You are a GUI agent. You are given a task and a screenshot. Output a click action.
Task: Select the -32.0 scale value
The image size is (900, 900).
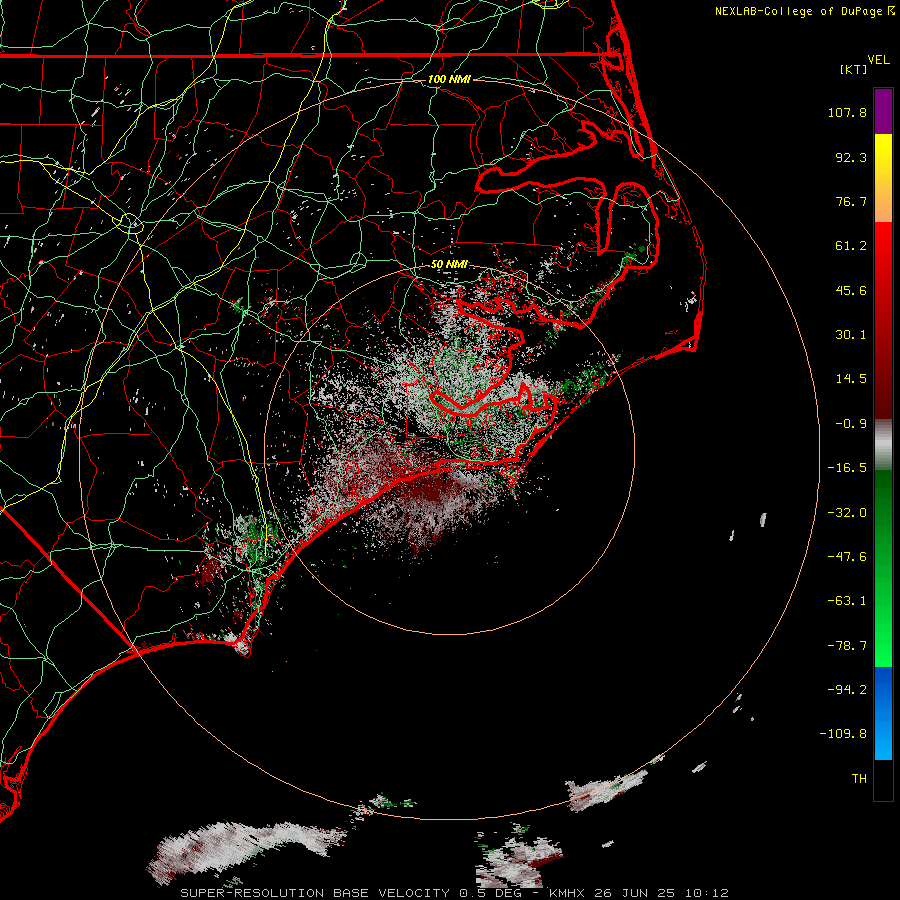847,513
